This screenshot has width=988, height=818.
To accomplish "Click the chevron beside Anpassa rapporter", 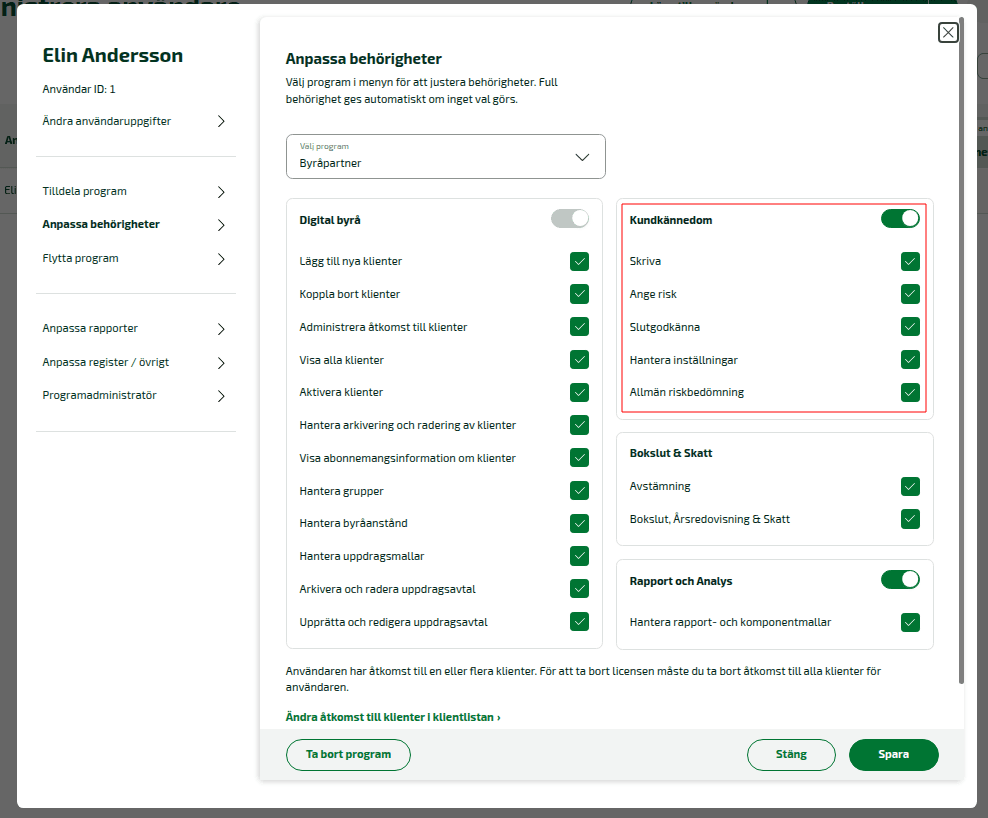I will click(x=221, y=329).
